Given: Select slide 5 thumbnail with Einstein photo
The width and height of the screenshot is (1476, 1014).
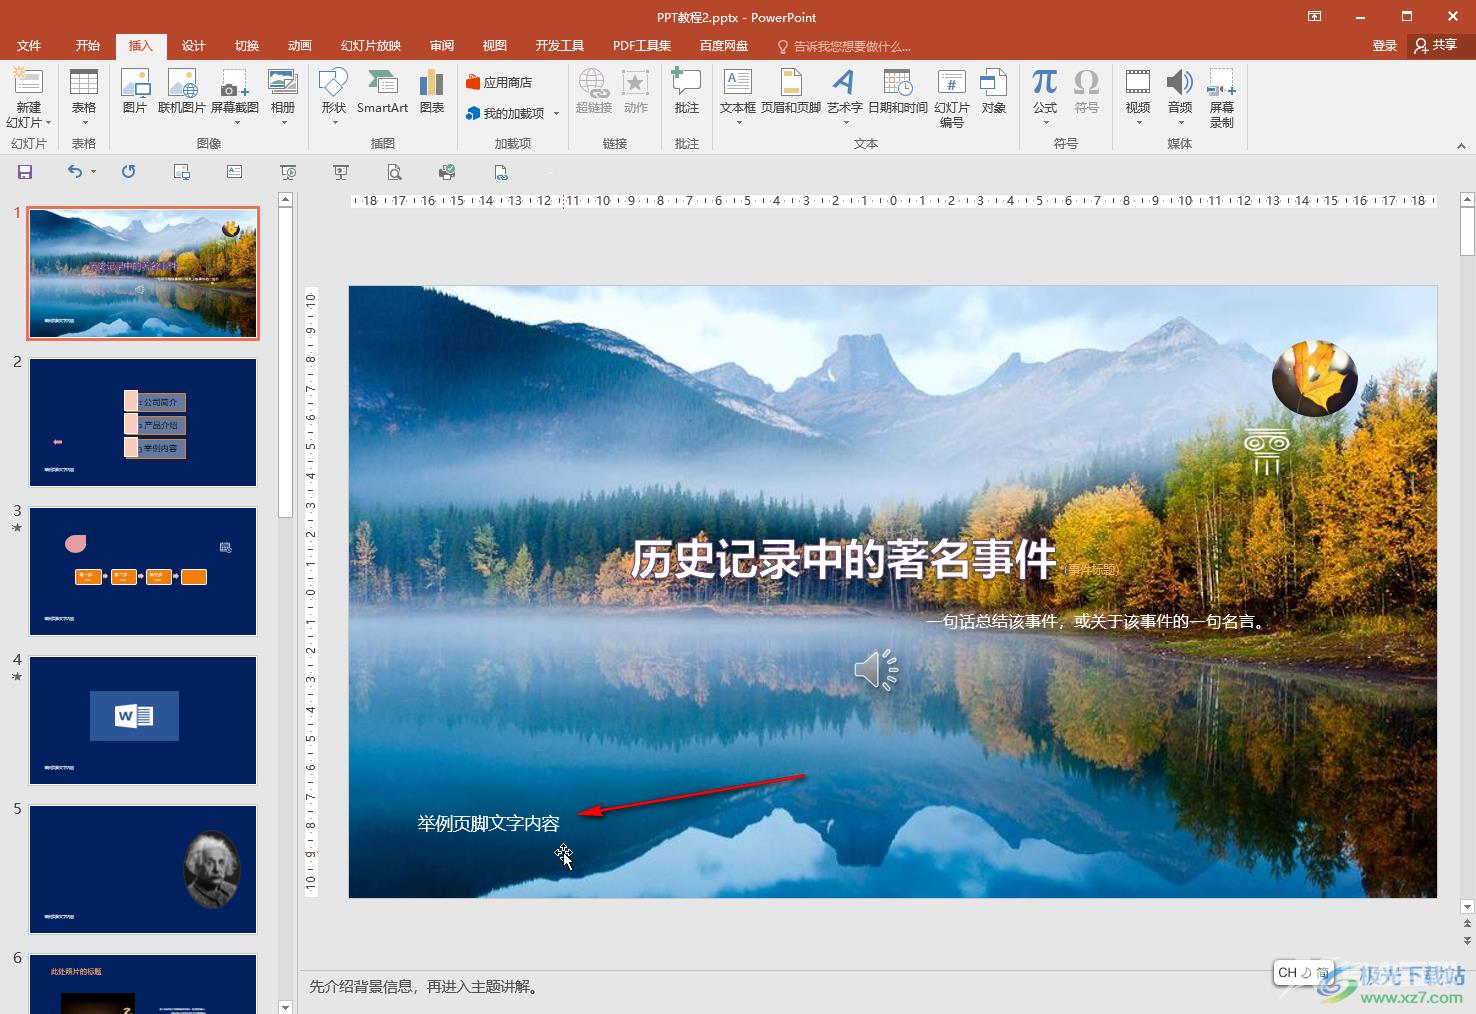Looking at the screenshot, I should tap(143, 869).
